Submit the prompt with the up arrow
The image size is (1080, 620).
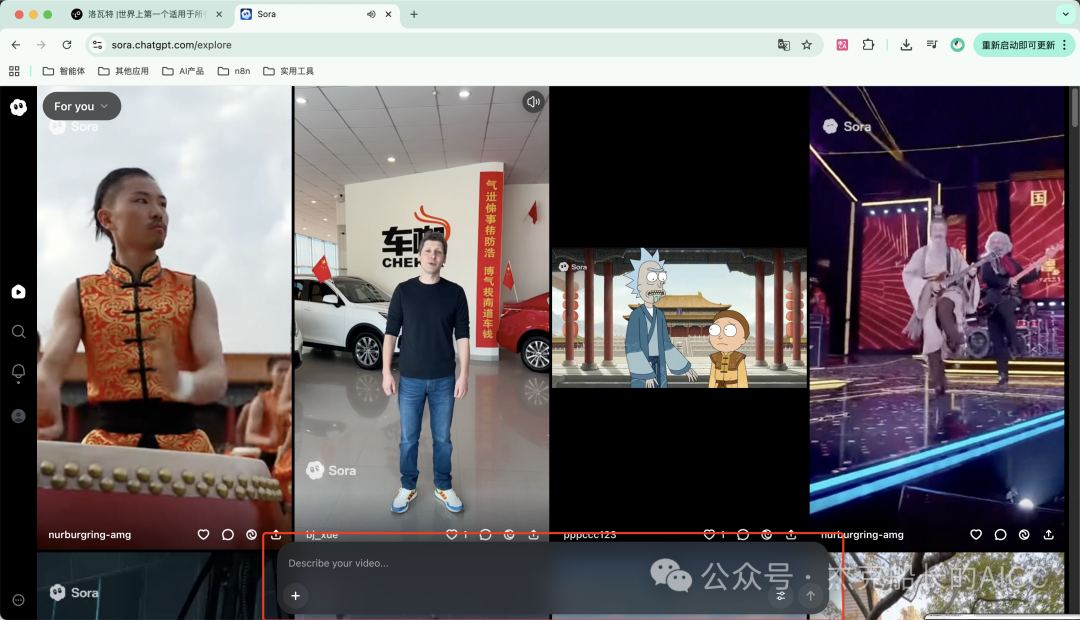811,596
